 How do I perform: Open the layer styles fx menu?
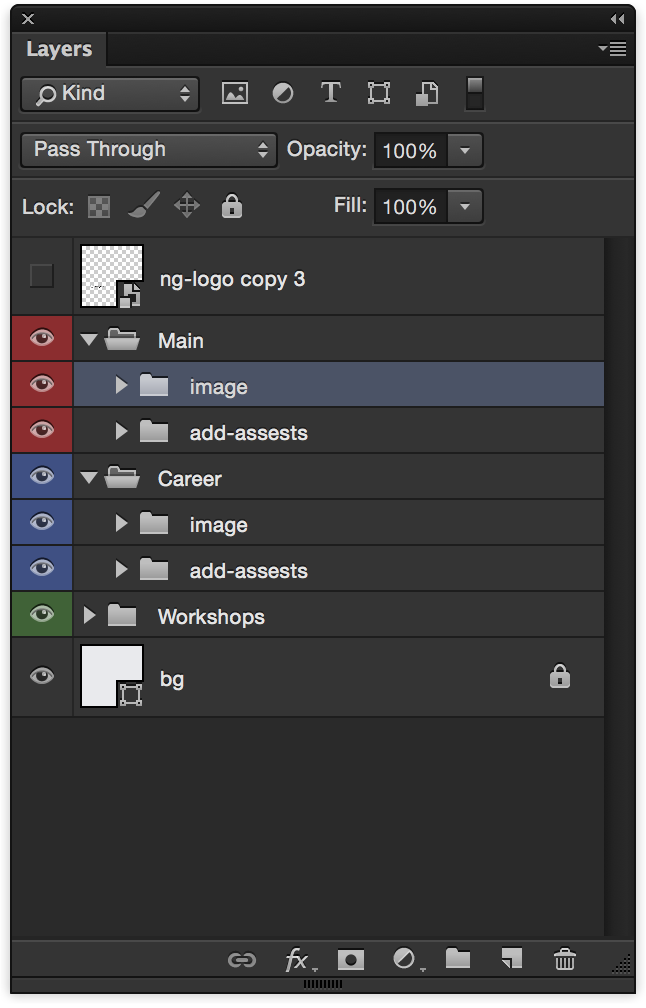pyautogui.click(x=297, y=960)
